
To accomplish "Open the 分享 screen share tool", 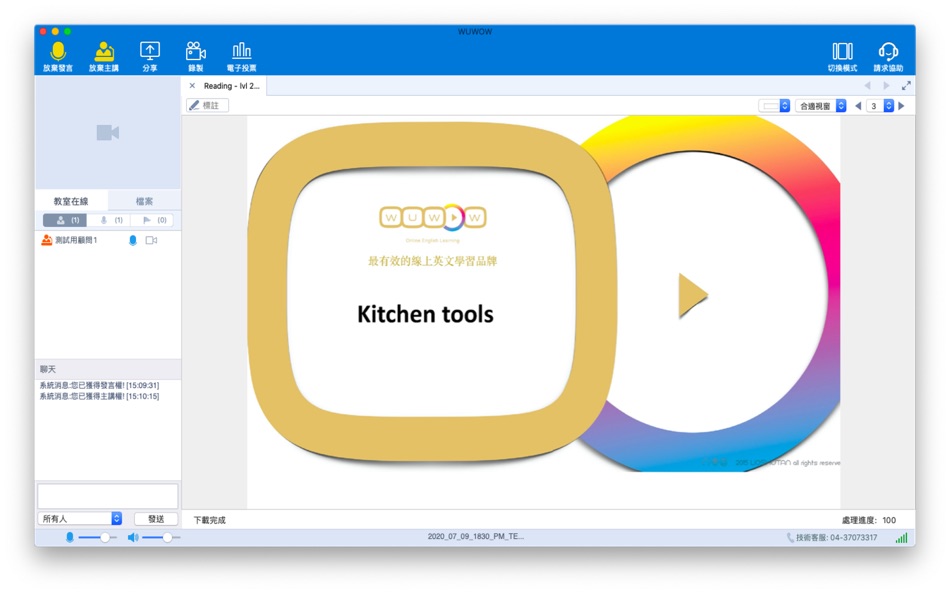I will [x=150, y=51].
